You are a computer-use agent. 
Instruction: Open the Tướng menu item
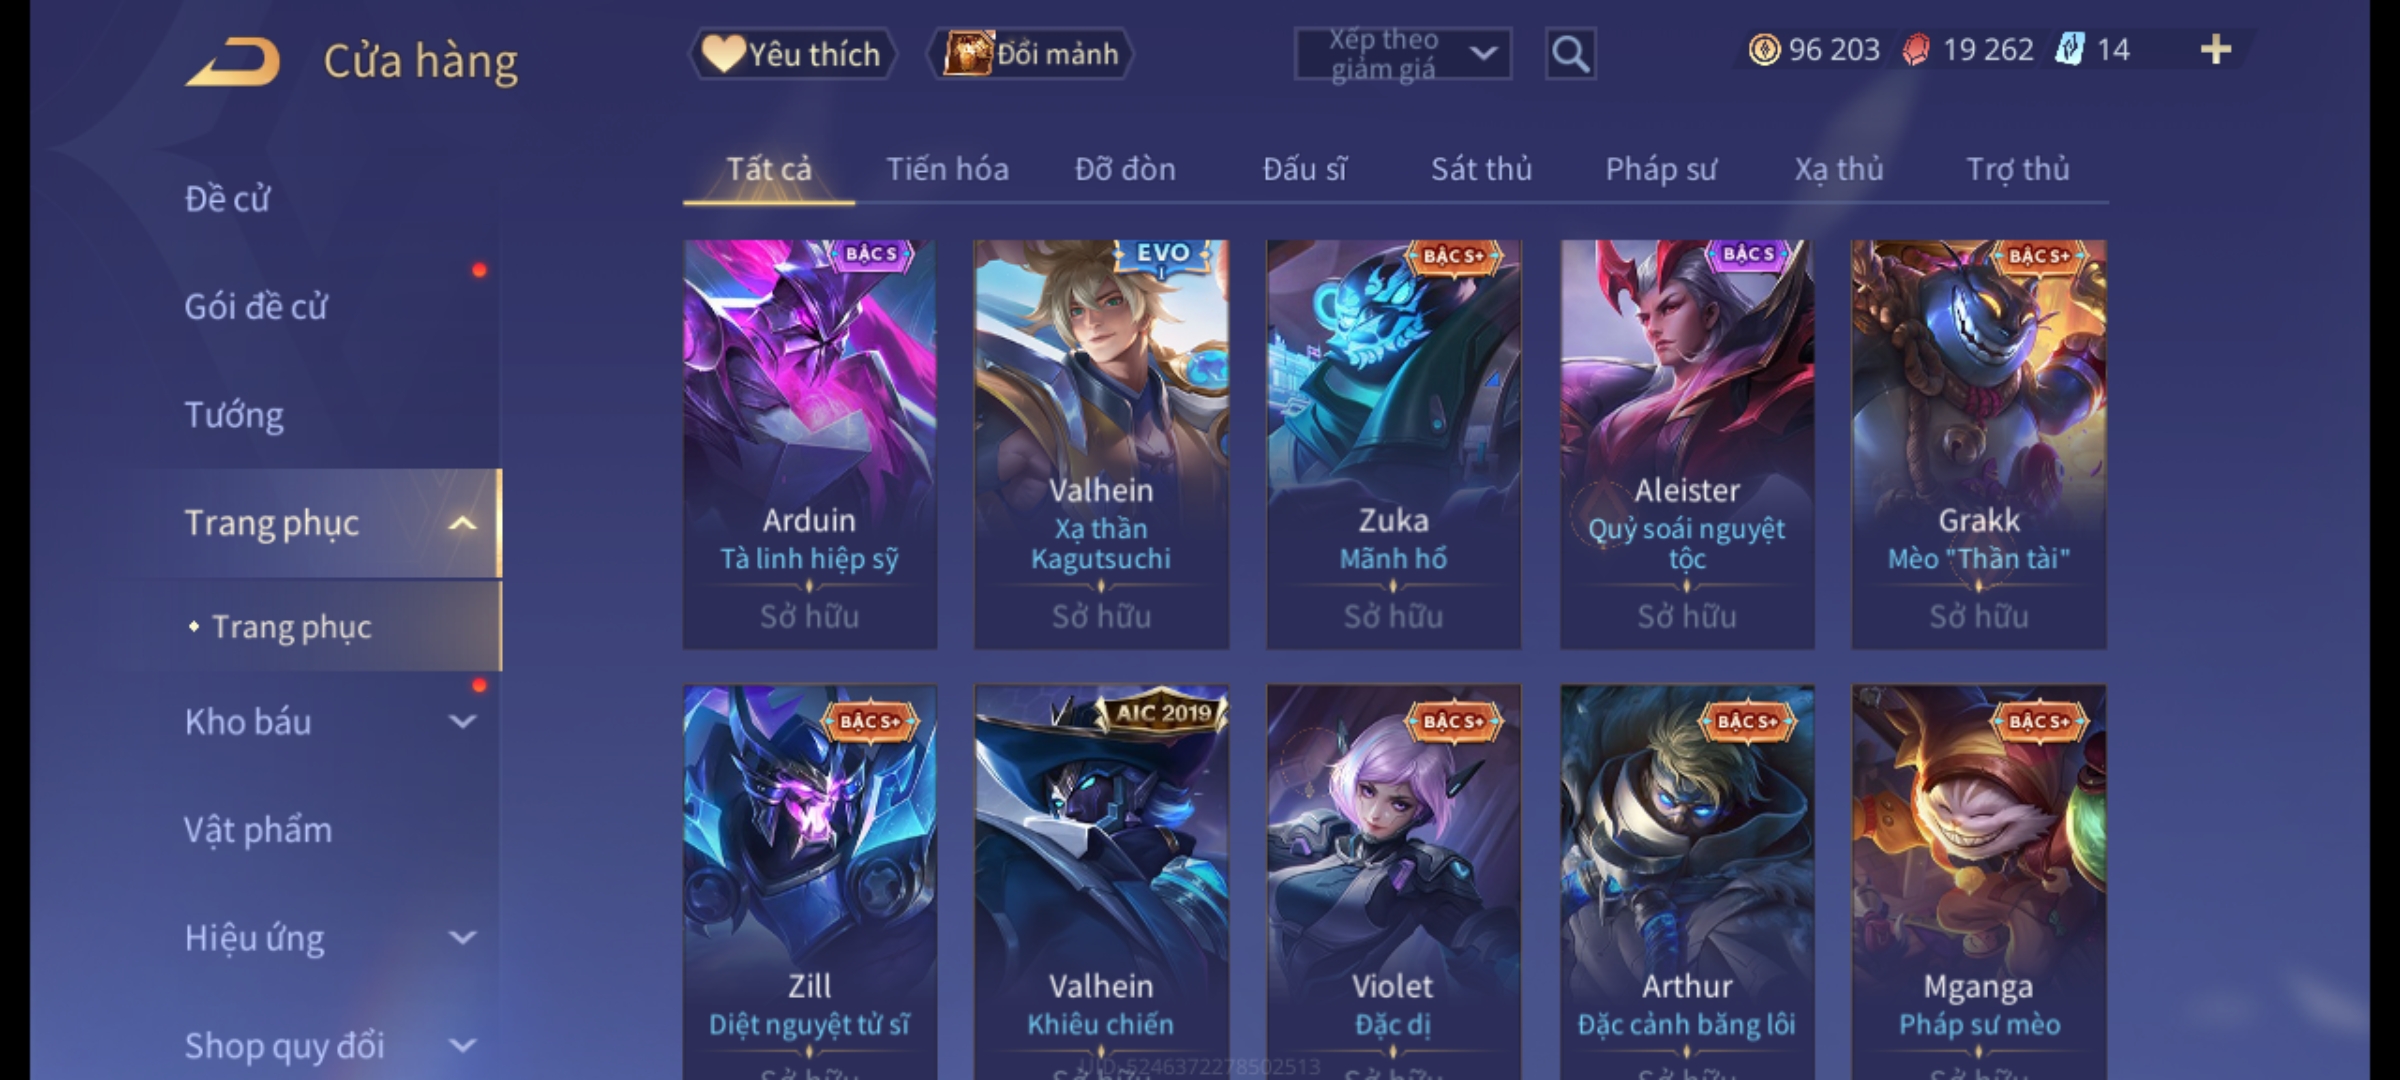click(x=234, y=415)
